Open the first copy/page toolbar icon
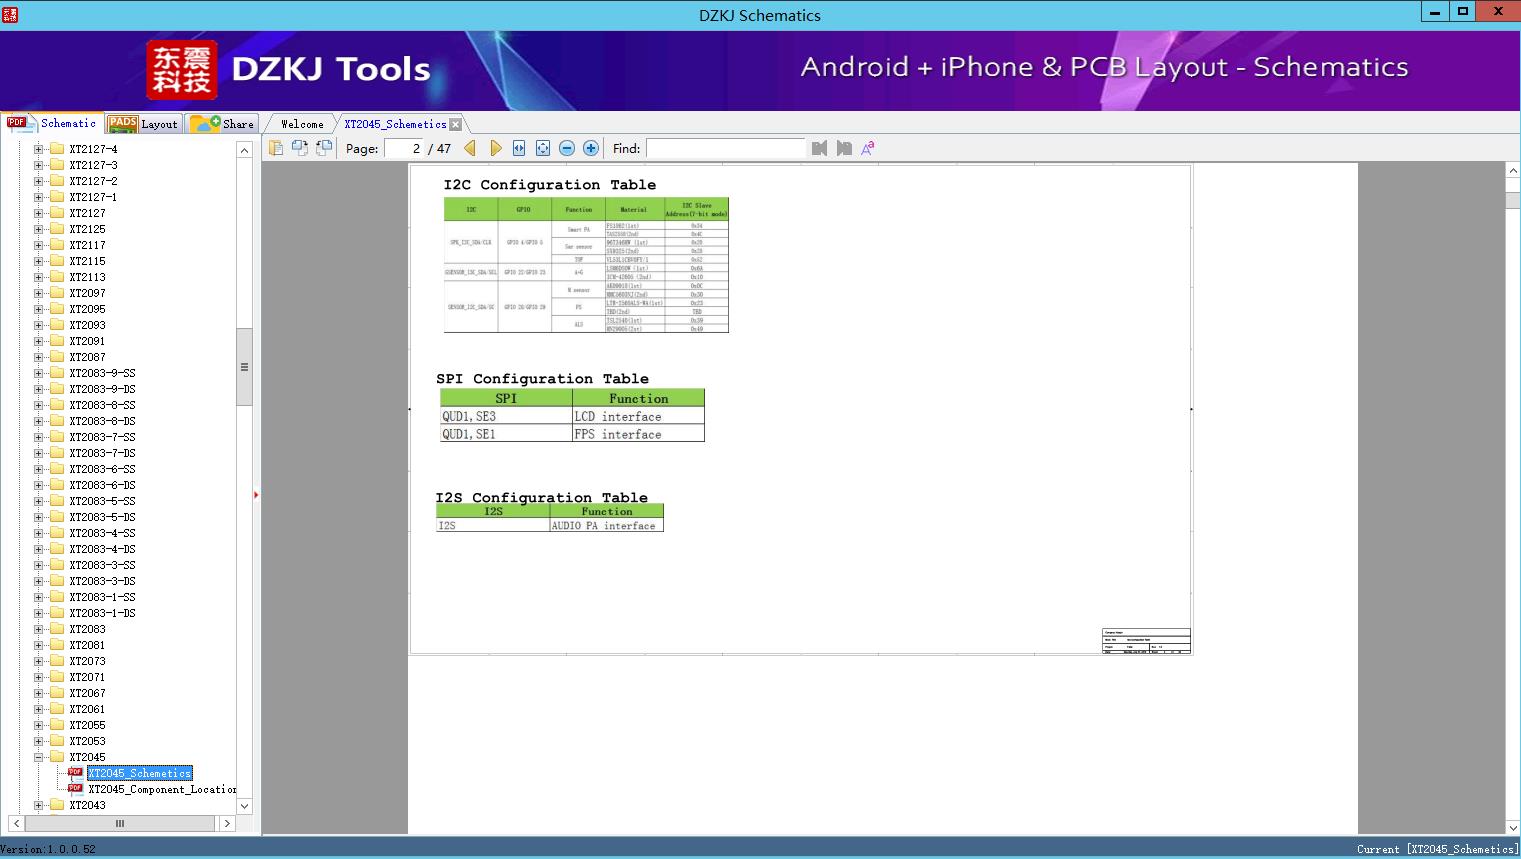The height and width of the screenshot is (859, 1521). coord(275,148)
